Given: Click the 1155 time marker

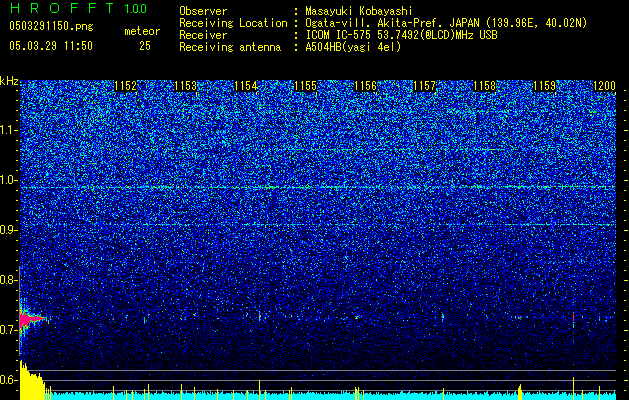Looking at the screenshot, I should pyautogui.click(x=305, y=86).
